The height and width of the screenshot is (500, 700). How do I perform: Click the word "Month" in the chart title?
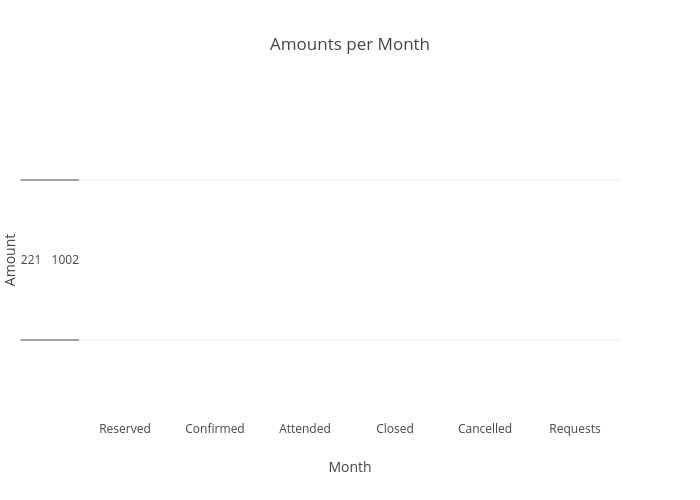coord(403,44)
